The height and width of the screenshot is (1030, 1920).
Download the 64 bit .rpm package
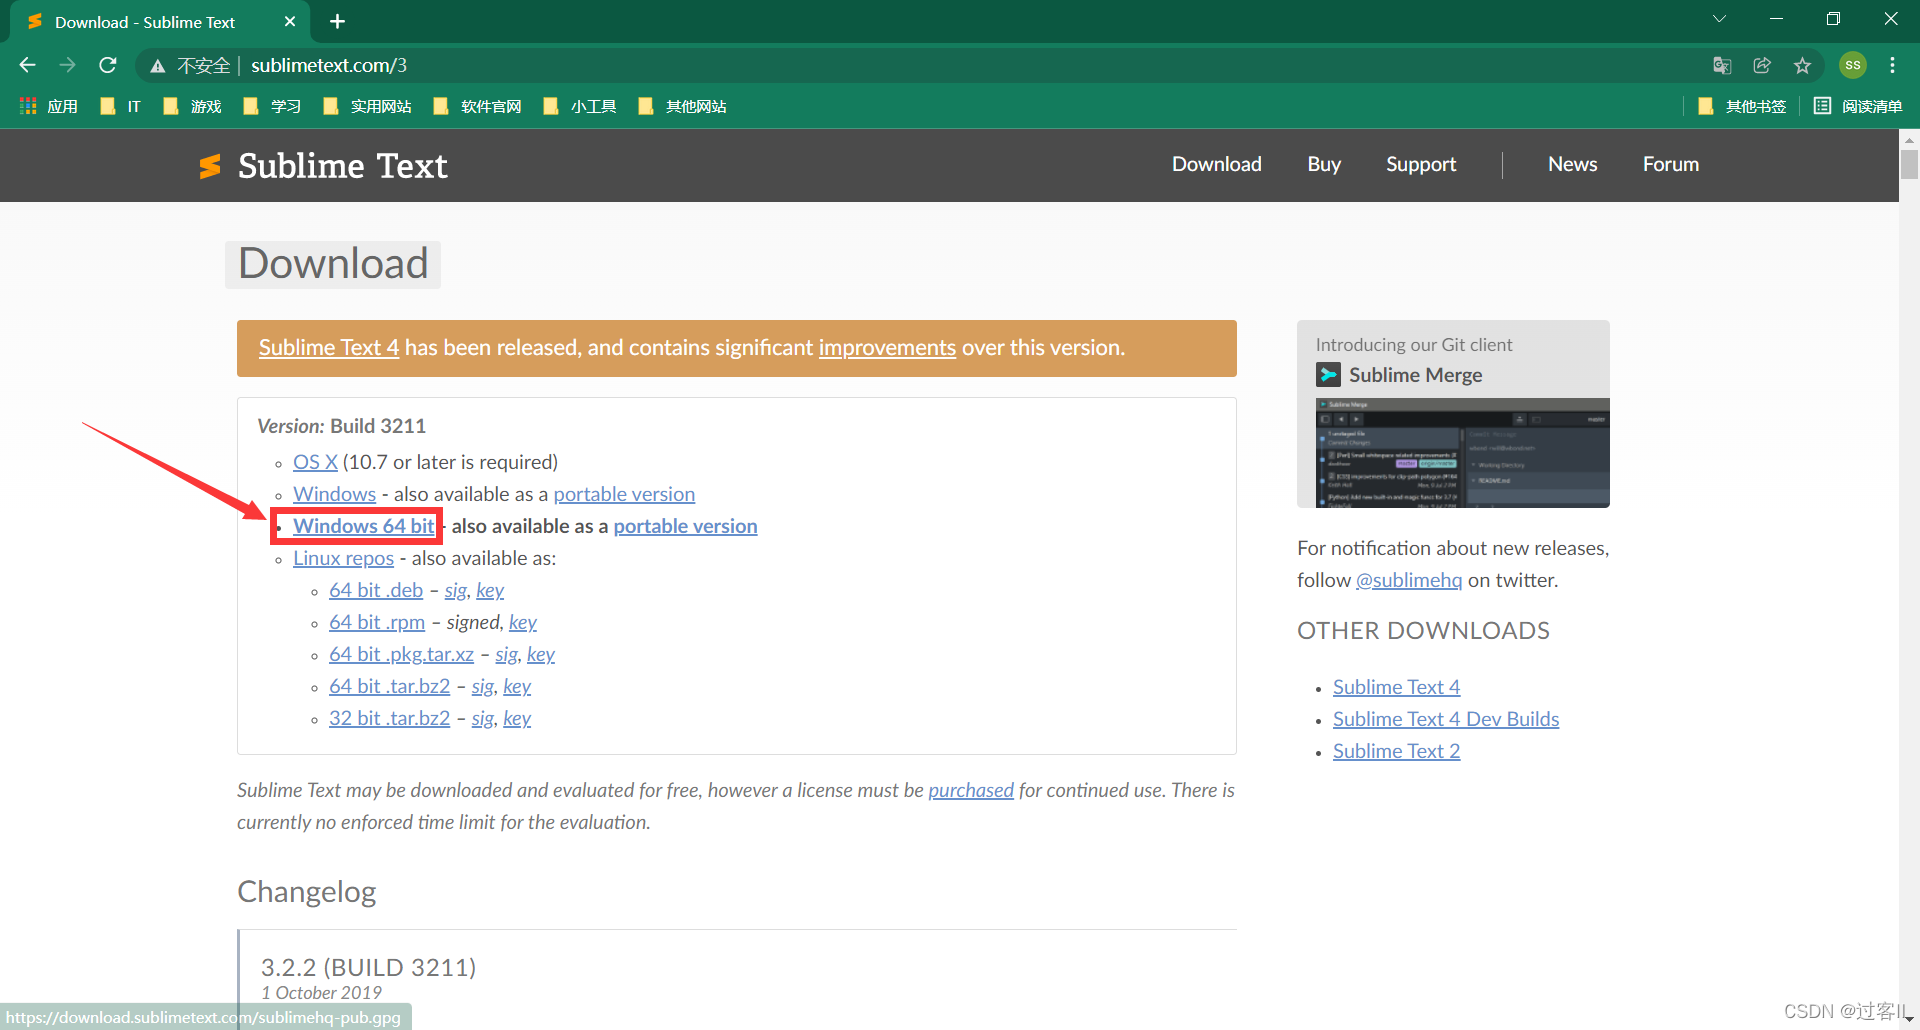click(x=377, y=622)
